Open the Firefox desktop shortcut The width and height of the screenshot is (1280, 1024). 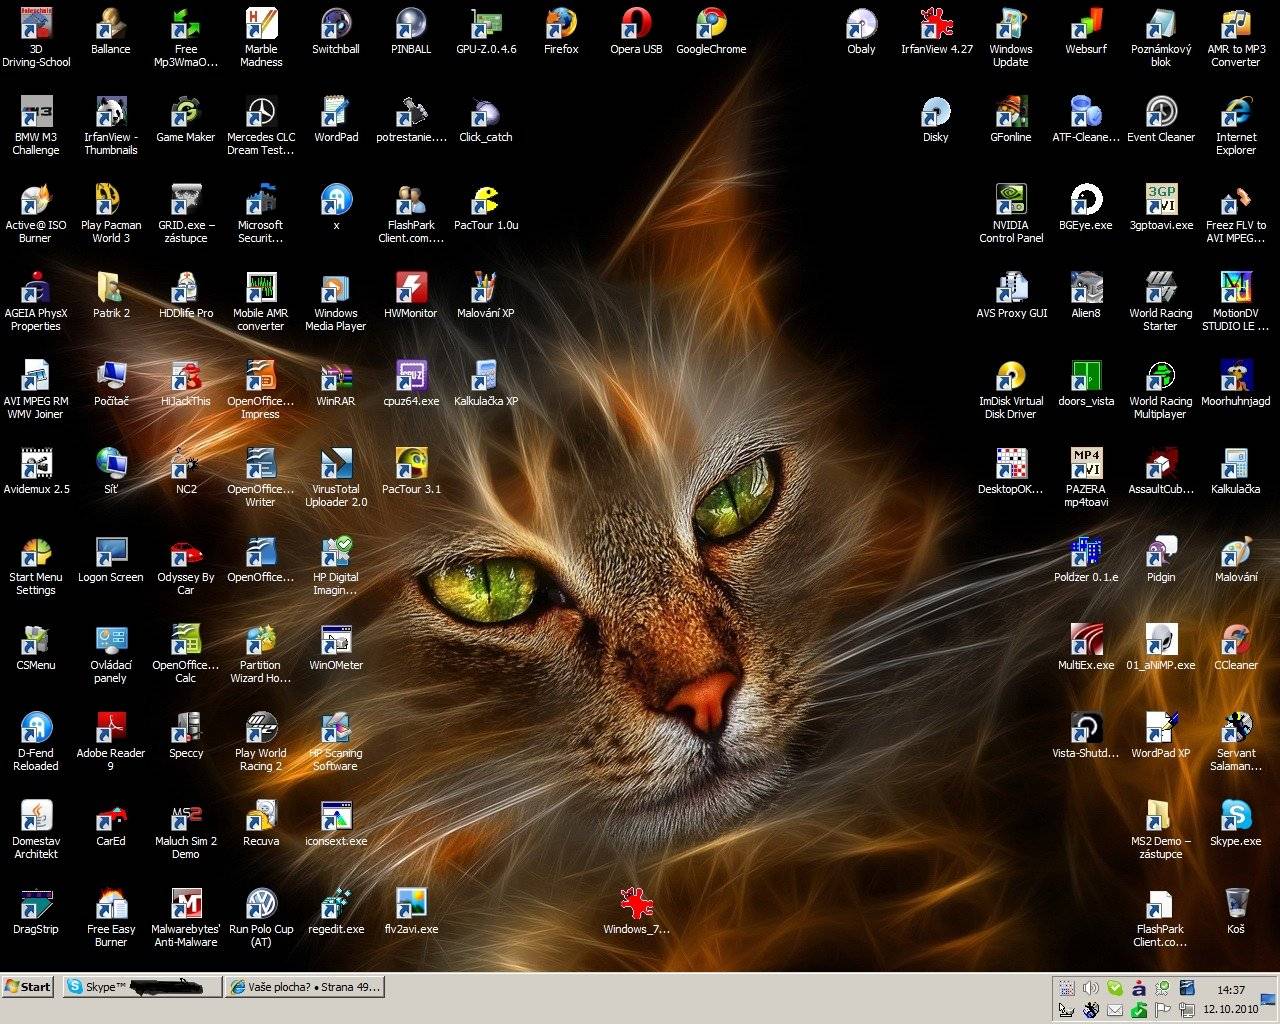point(561,24)
